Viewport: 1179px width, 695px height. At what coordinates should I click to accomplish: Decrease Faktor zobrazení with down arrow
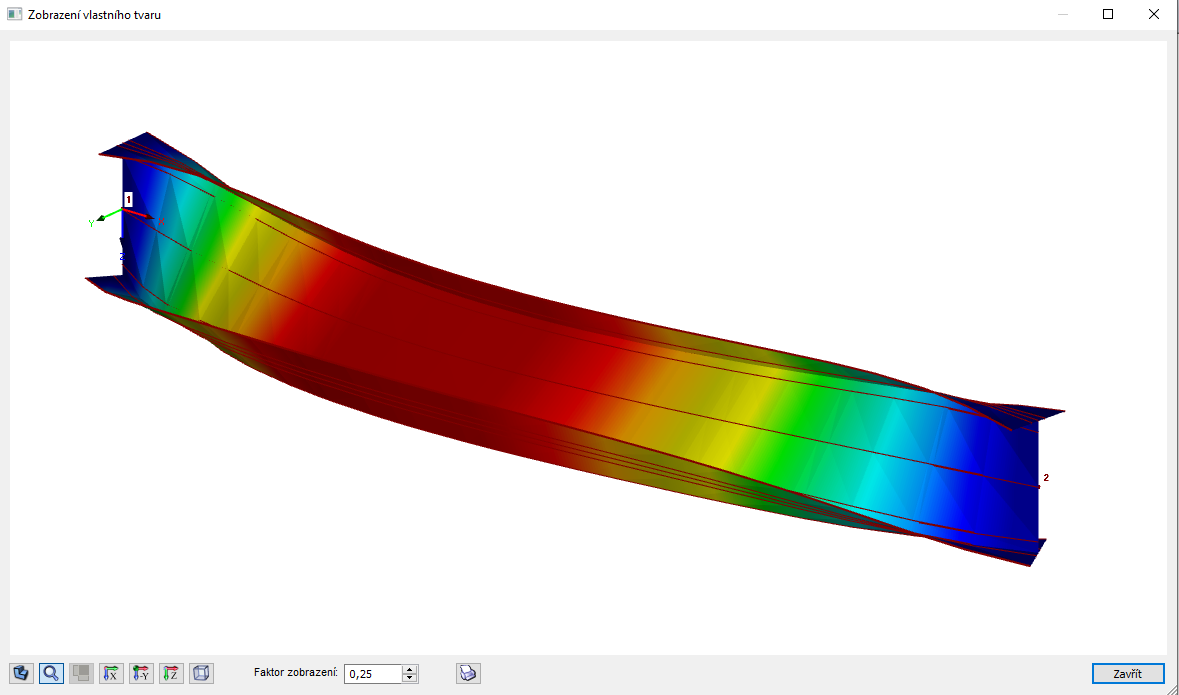pos(410,678)
